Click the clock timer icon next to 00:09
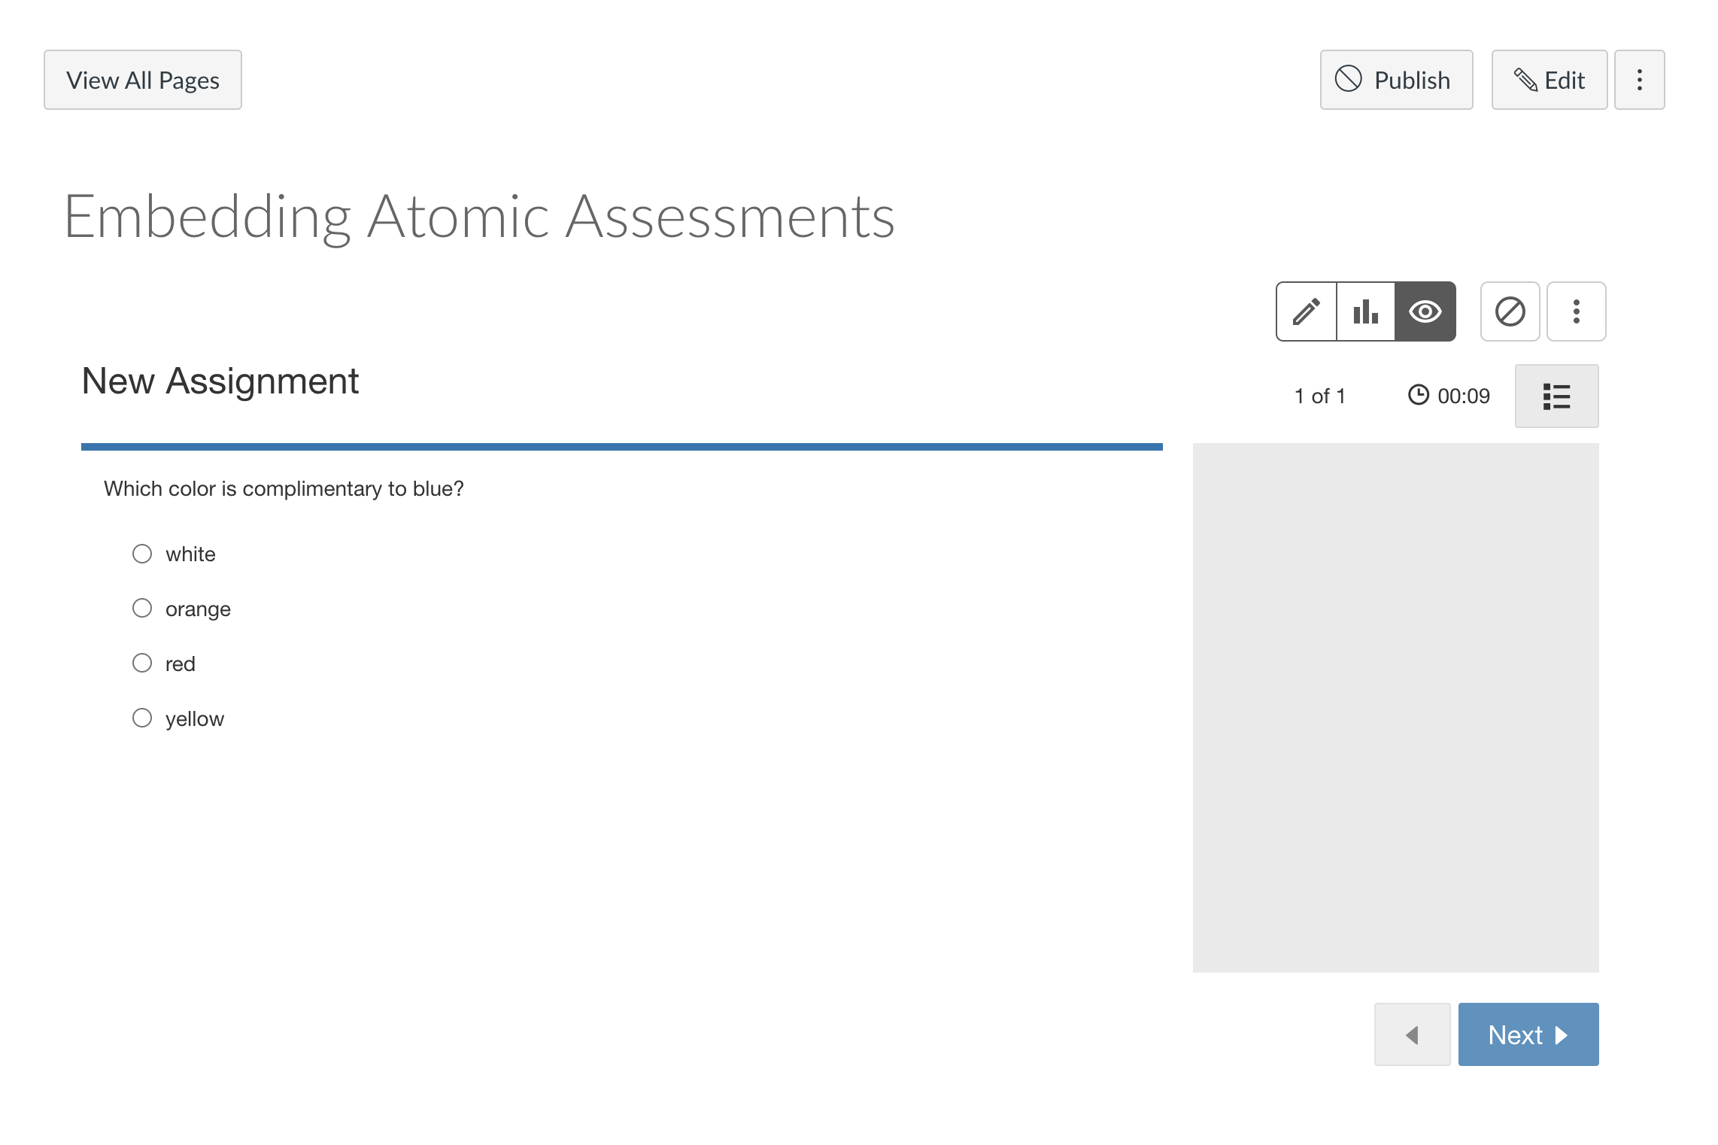 [x=1419, y=395]
